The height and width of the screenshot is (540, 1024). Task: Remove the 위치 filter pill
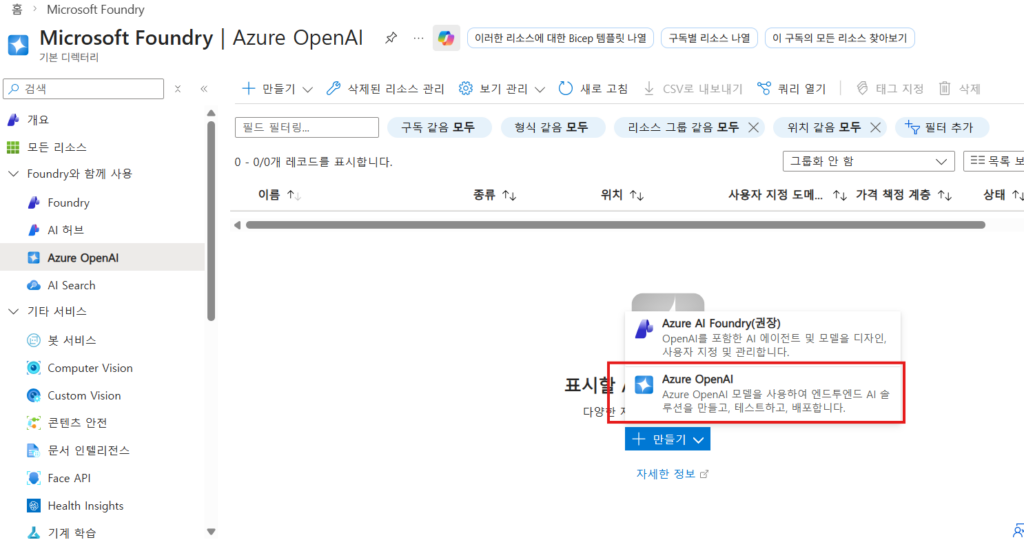pyautogui.click(x=875, y=127)
